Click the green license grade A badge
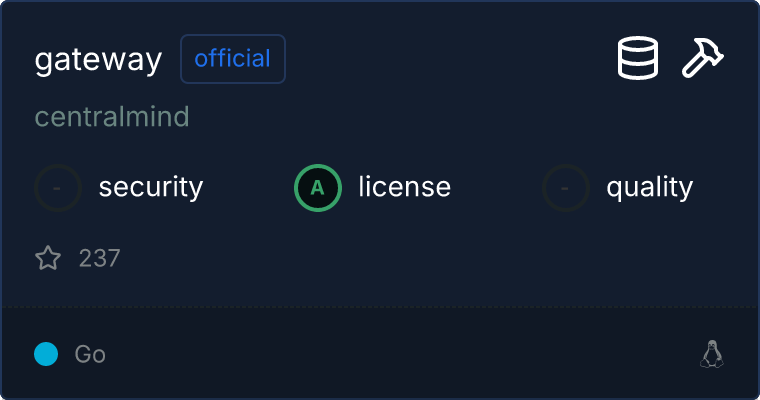The image size is (760, 400). pos(318,187)
